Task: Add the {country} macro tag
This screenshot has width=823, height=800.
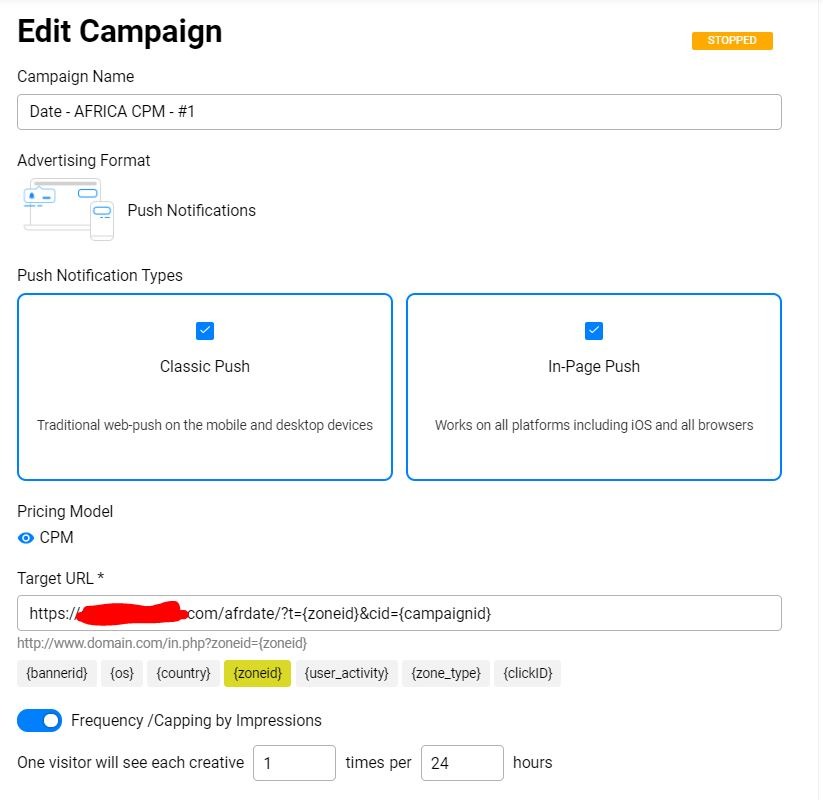Action: point(183,673)
